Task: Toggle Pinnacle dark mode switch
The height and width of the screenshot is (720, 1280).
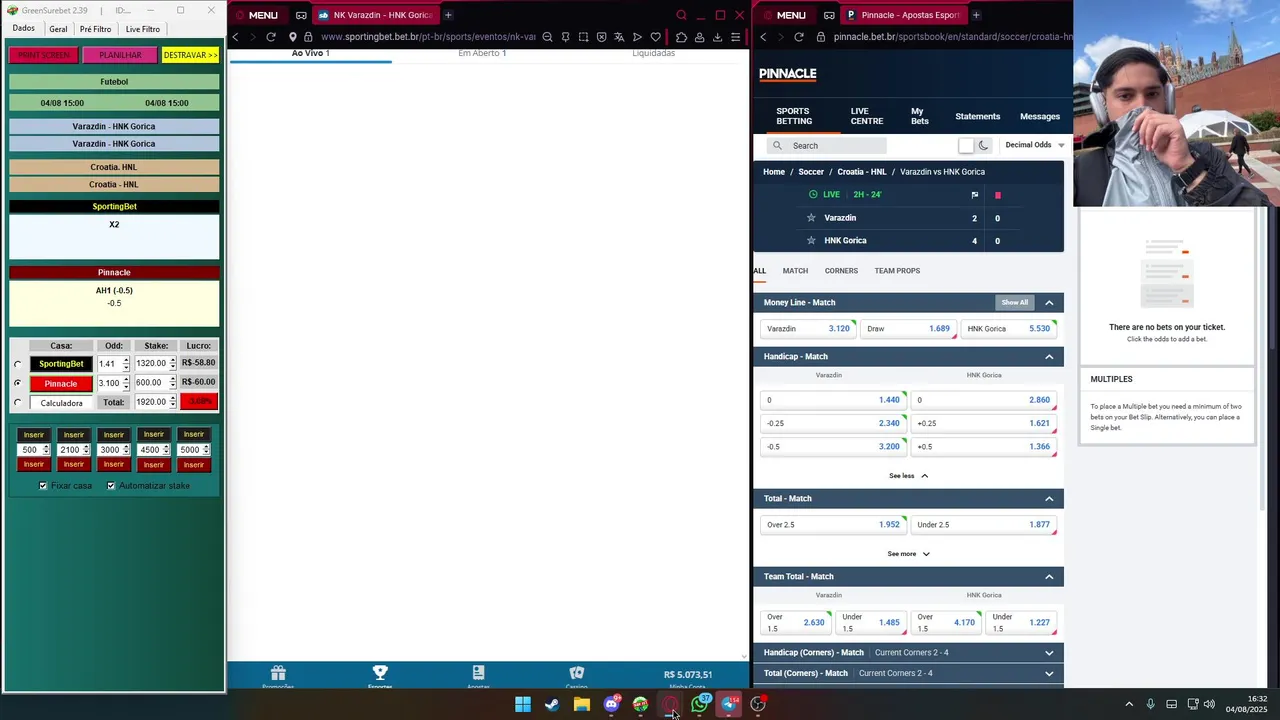Action: tap(974, 146)
